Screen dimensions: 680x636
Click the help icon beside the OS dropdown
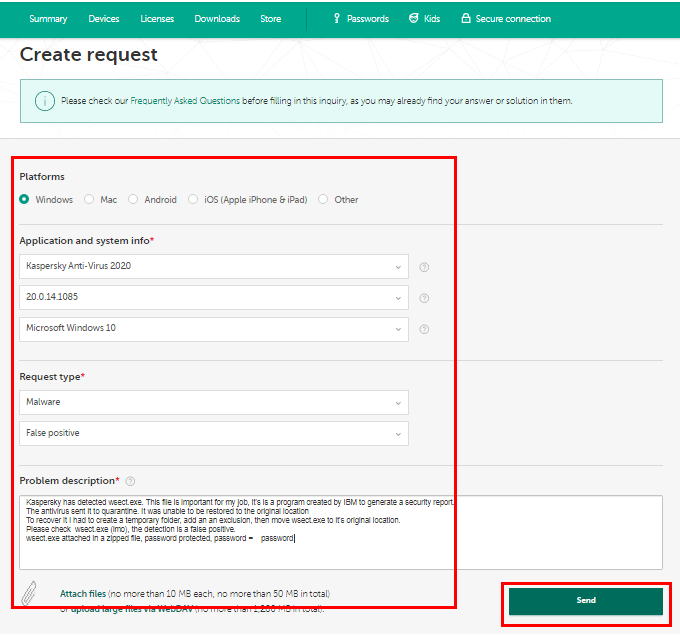pyautogui.click(x=424, y=329)
